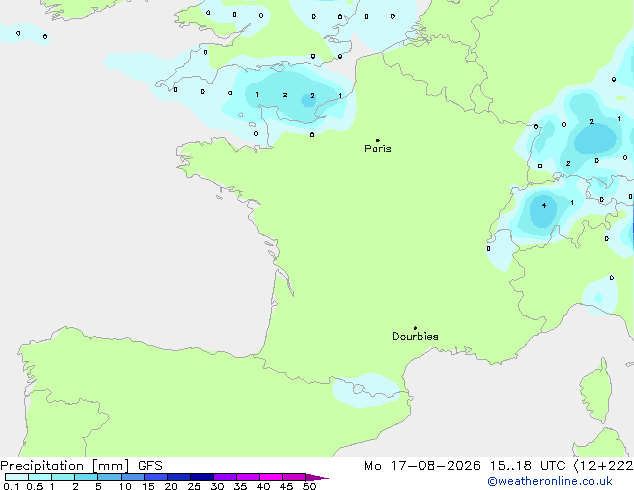The width and height of the screenshot is (634, 490).
Task: Click the Paris city label
Action: (378, 149)
